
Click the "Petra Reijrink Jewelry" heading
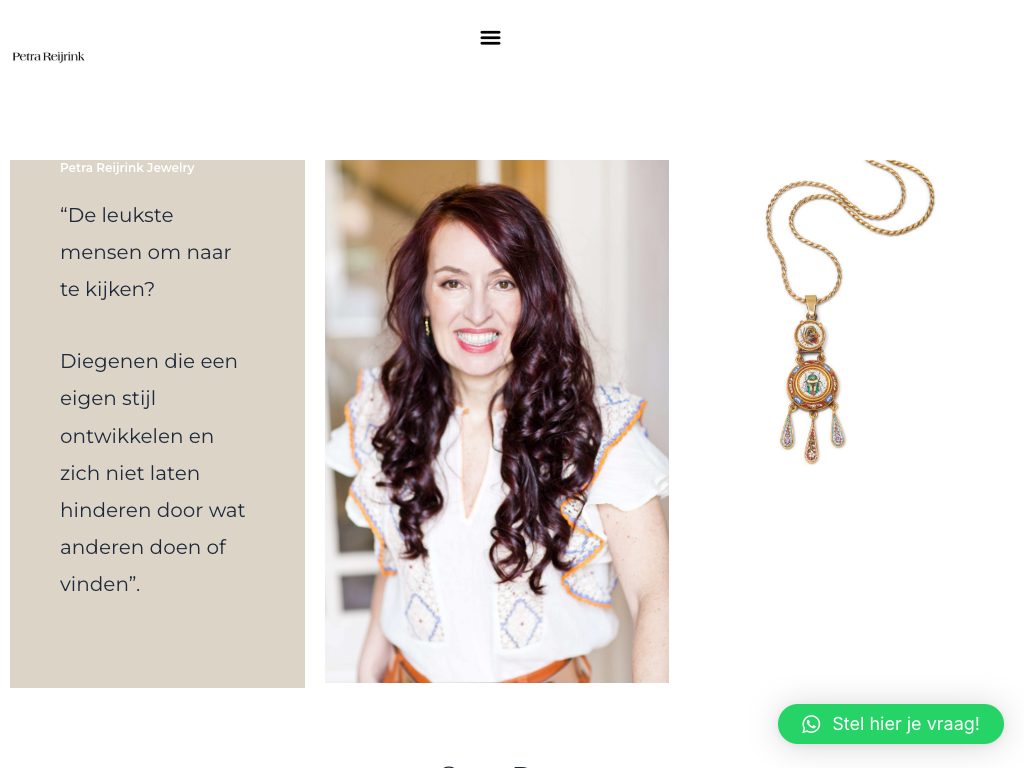(127, 168)
